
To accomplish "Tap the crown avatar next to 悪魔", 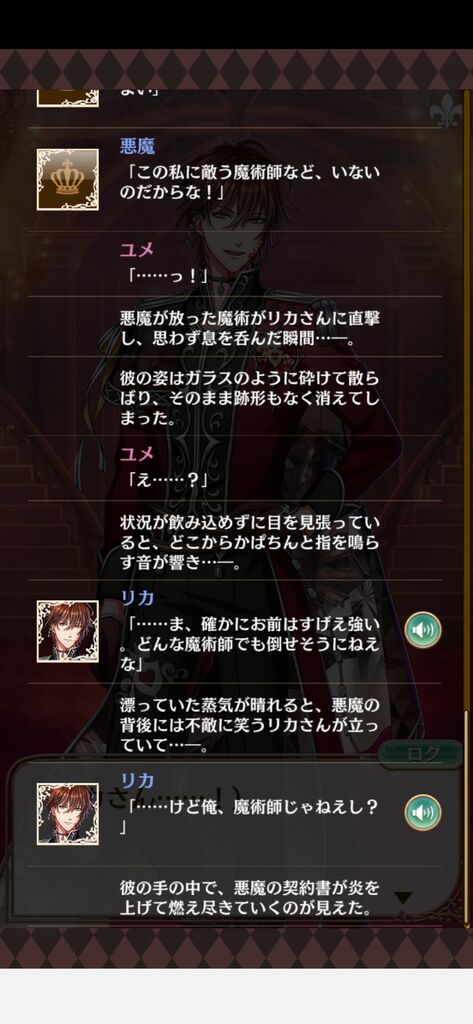I will 68,180.
